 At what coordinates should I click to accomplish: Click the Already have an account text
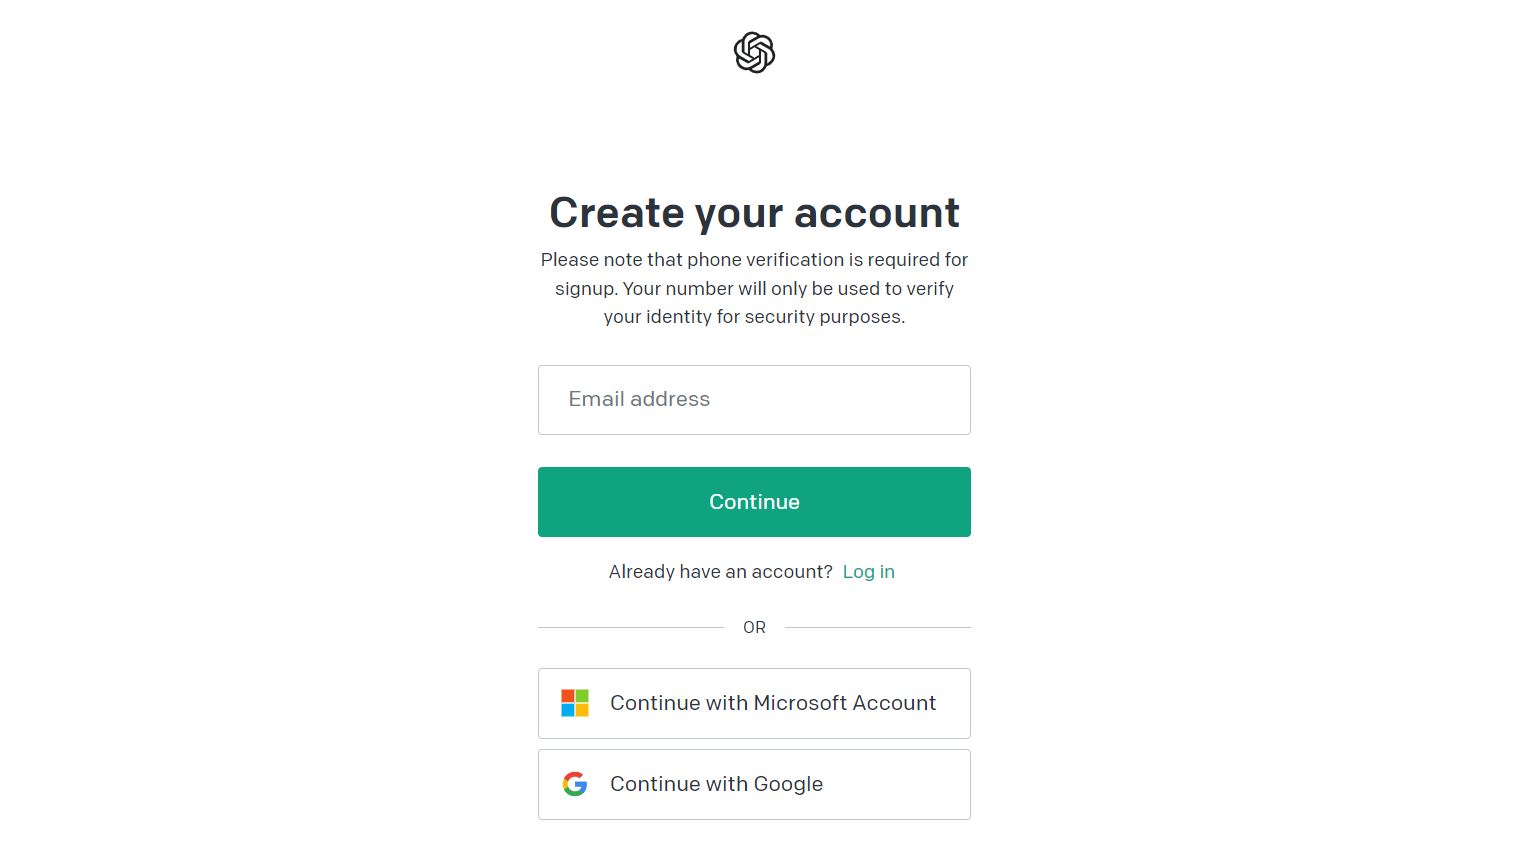point(720,572)
